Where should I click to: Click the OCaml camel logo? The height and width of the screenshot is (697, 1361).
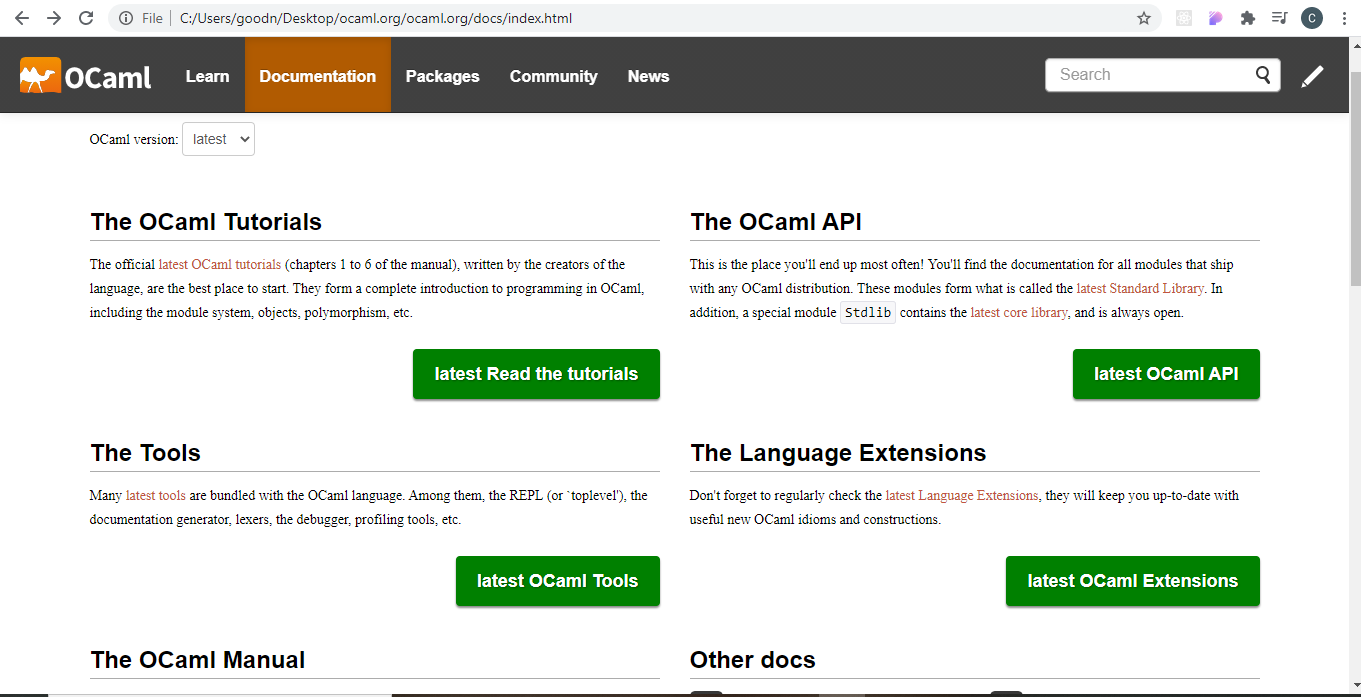click(86, 76)
